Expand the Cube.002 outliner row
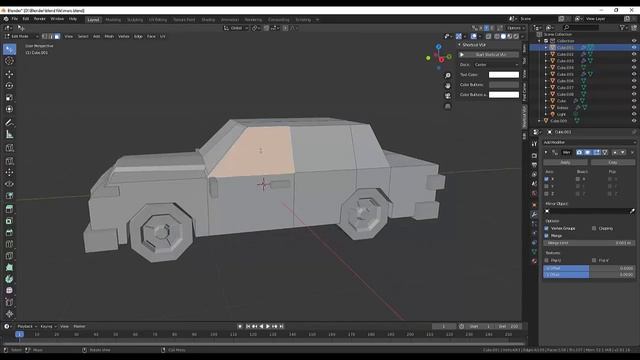Viewport: 640px width, 360px height. click(x=546, y=54)
